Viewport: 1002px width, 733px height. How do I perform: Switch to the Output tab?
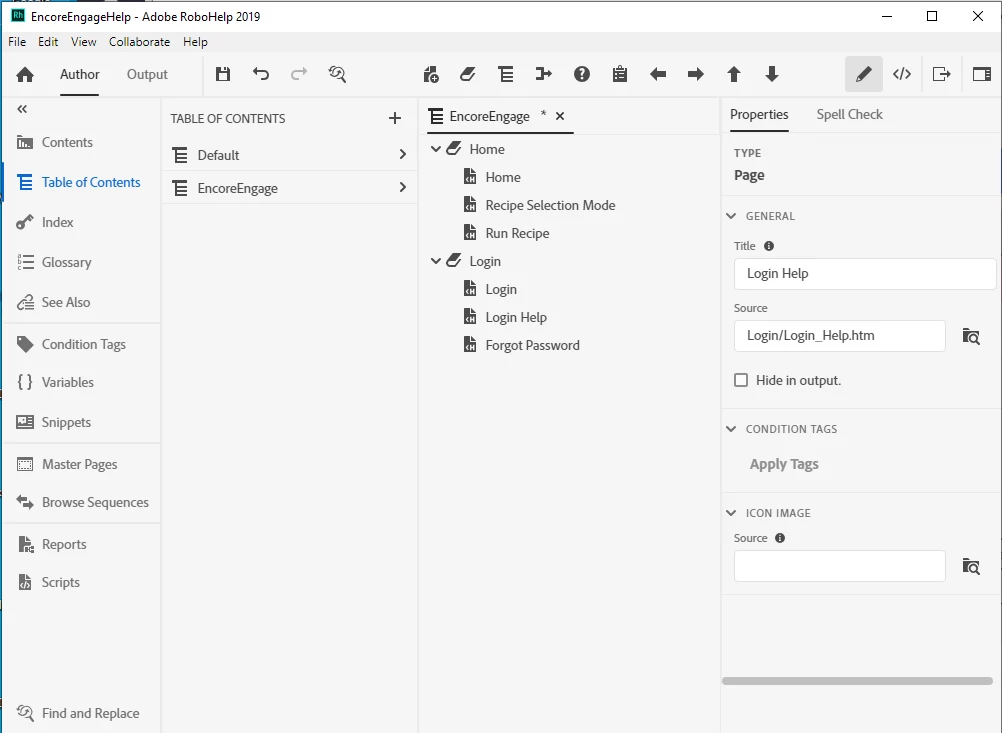pyautogui.click(x=147, y=74)
